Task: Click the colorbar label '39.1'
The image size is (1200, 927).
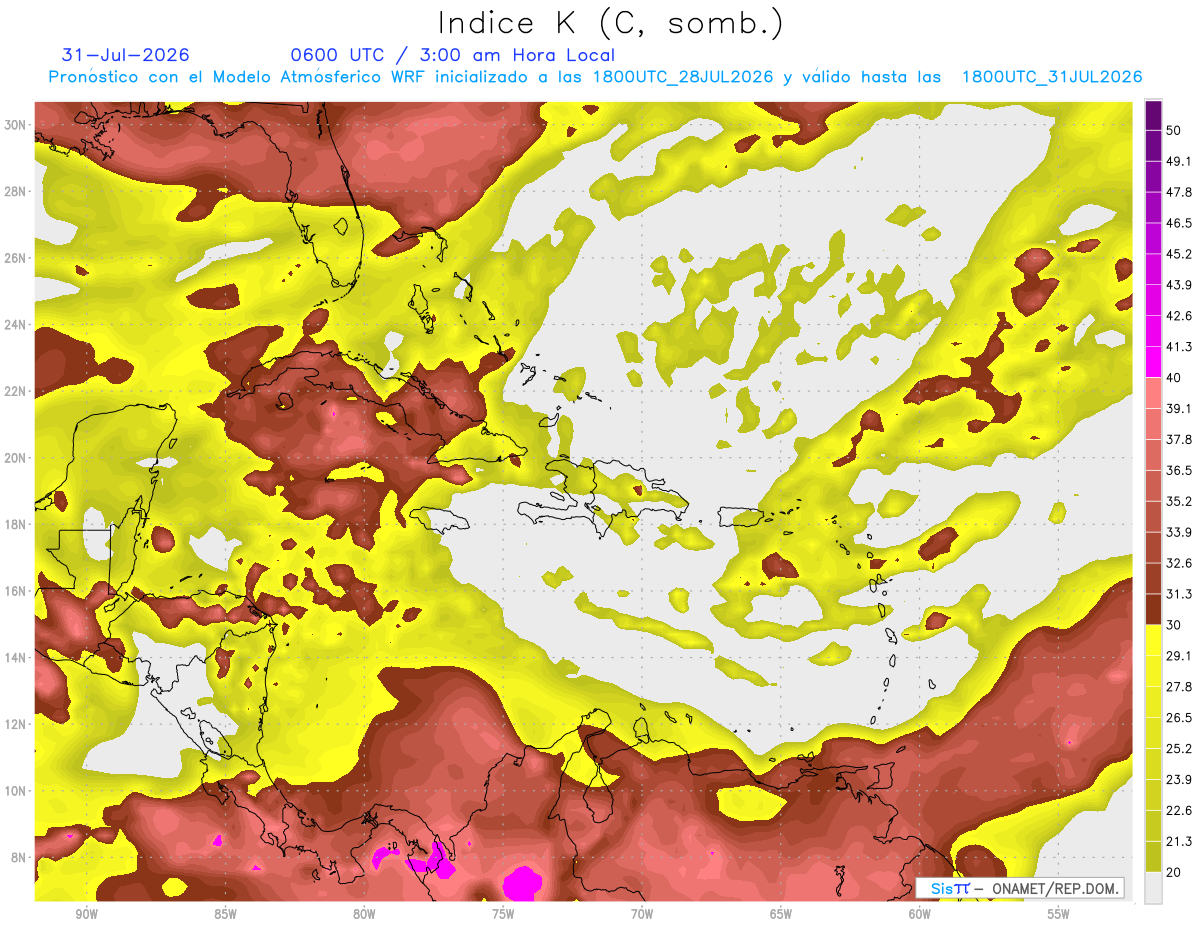Action: coord(1179,408)
